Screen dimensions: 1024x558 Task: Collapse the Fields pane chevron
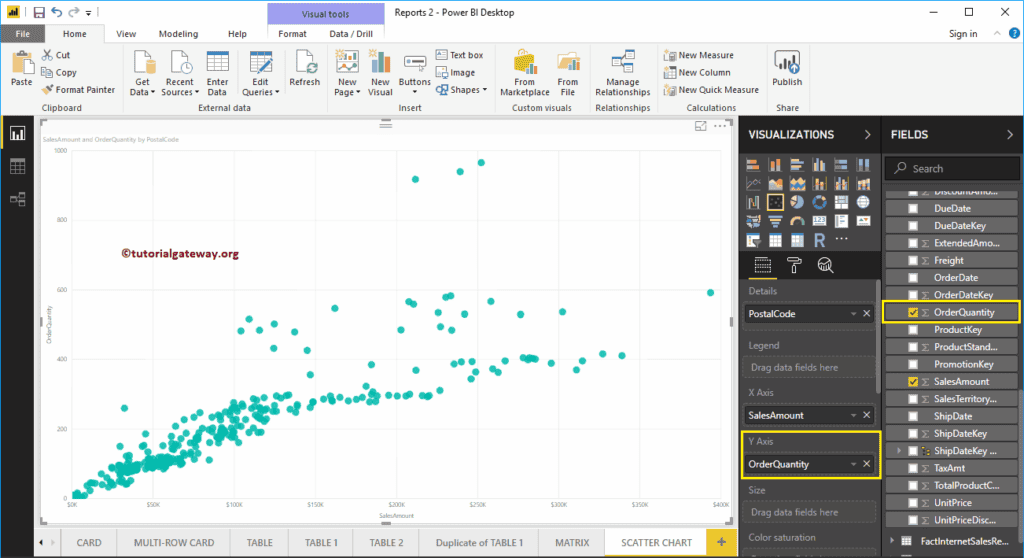1010,135
